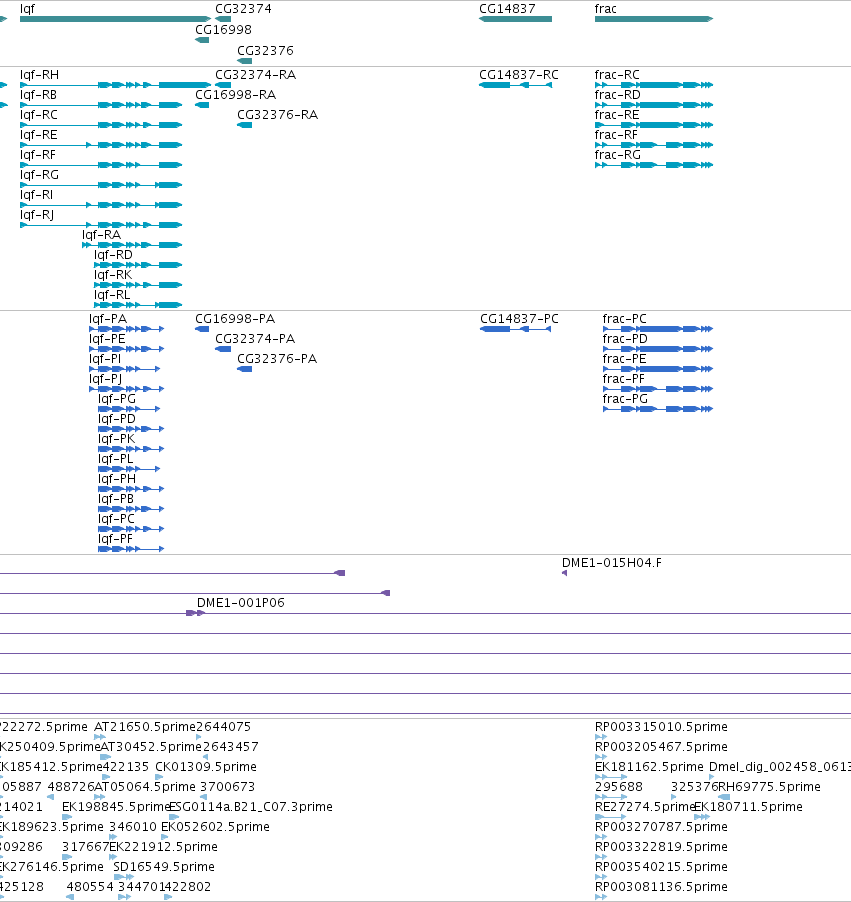Select protein lqf-PF

[x=131, y=549]
